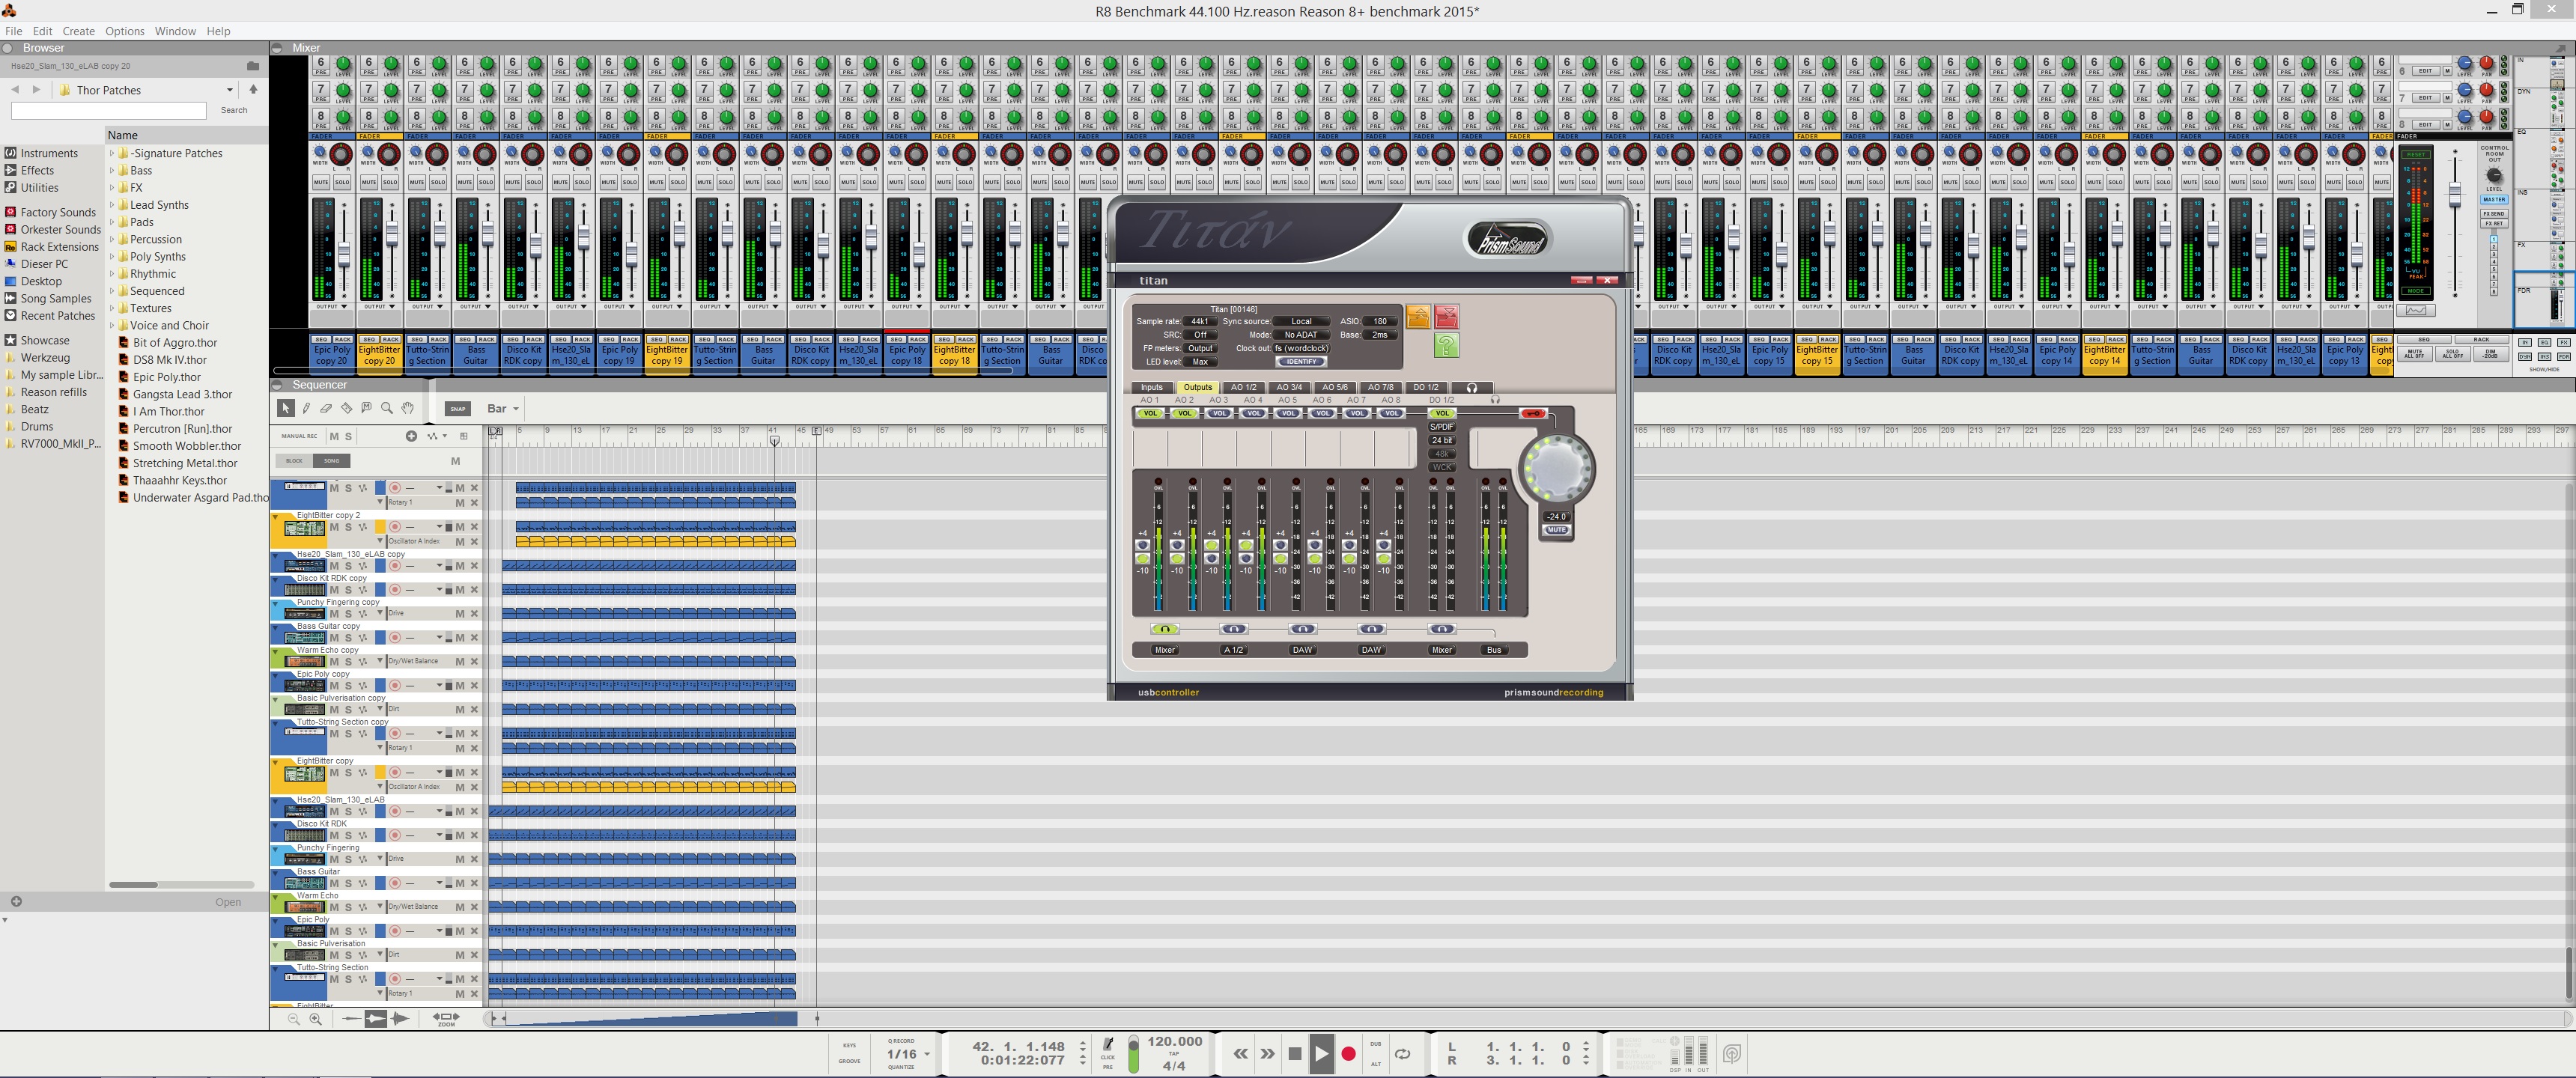The height and width of the screenshot is (1078, 2576).
Task: Switch sequencer to BLOCK mode
Action: 295,461
